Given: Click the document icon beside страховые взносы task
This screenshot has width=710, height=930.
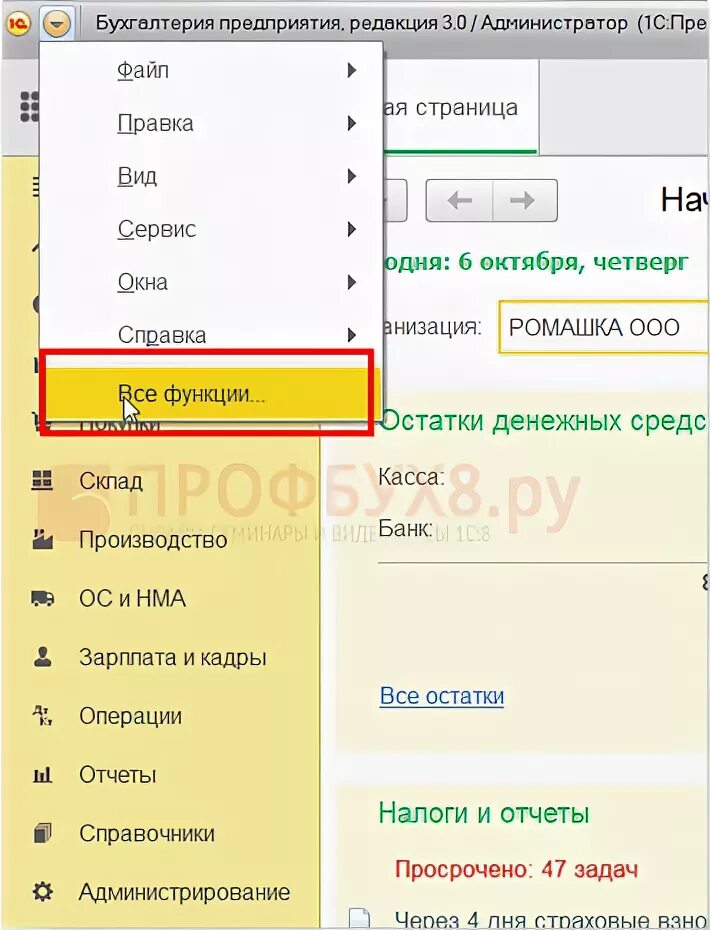Looking at the screenshot, I should tap(359, 918).
